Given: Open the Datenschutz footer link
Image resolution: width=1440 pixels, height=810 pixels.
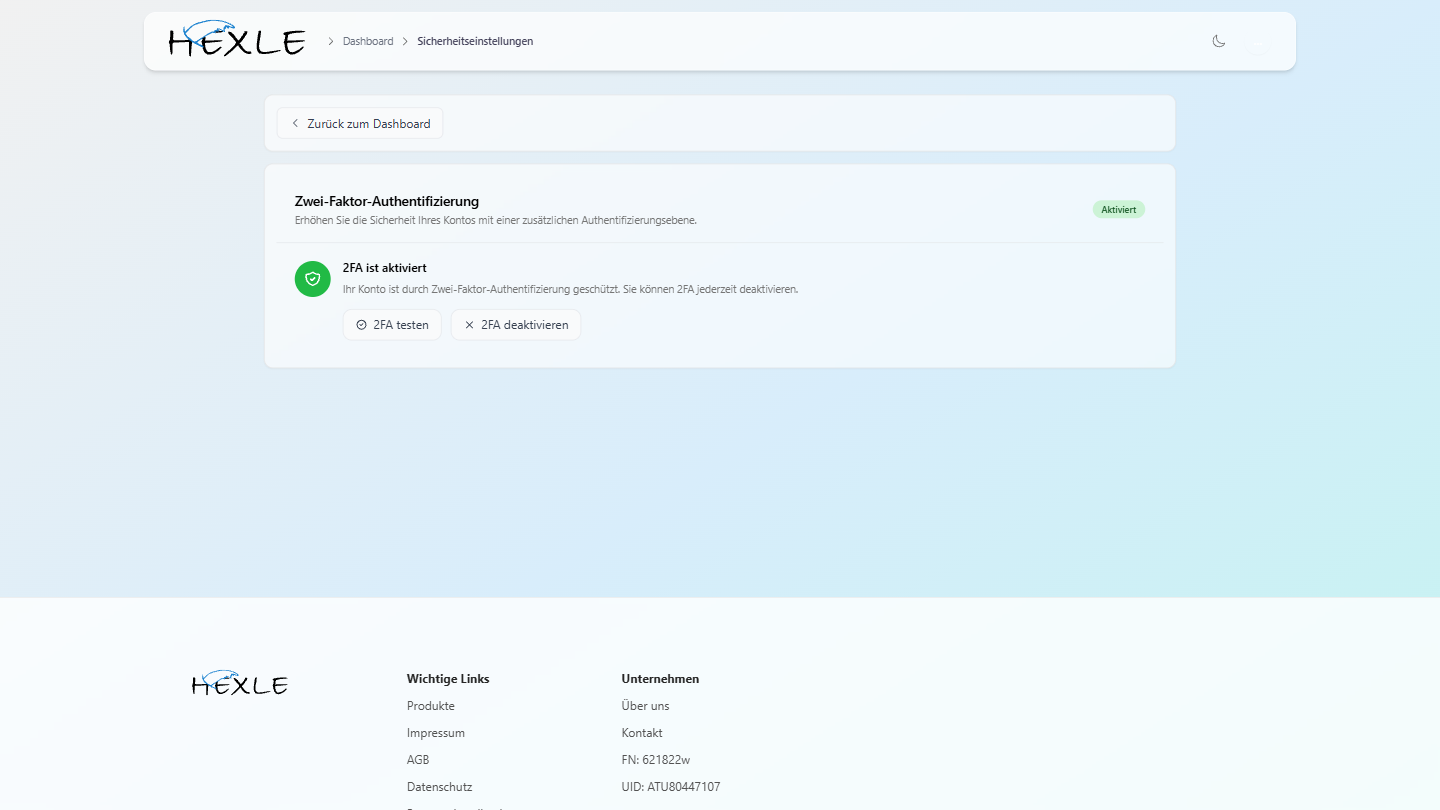Looking at the screenshot, I should [x=440, y=787].
